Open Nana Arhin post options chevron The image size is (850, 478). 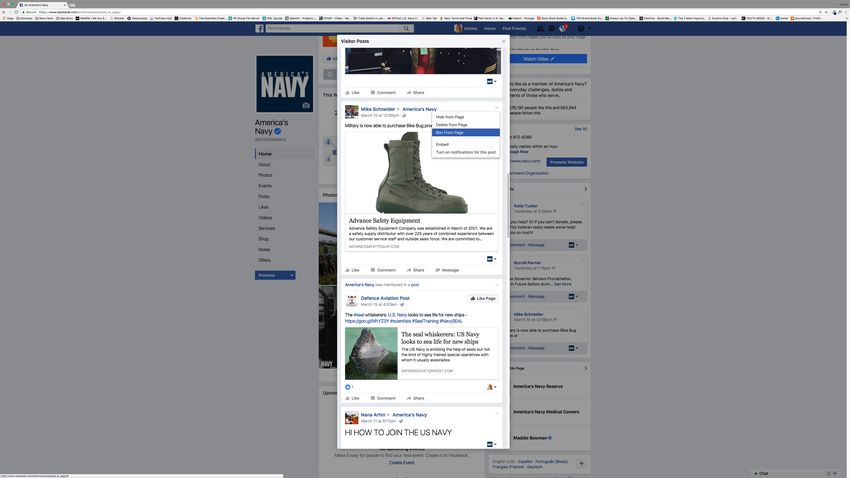(497, 414)
